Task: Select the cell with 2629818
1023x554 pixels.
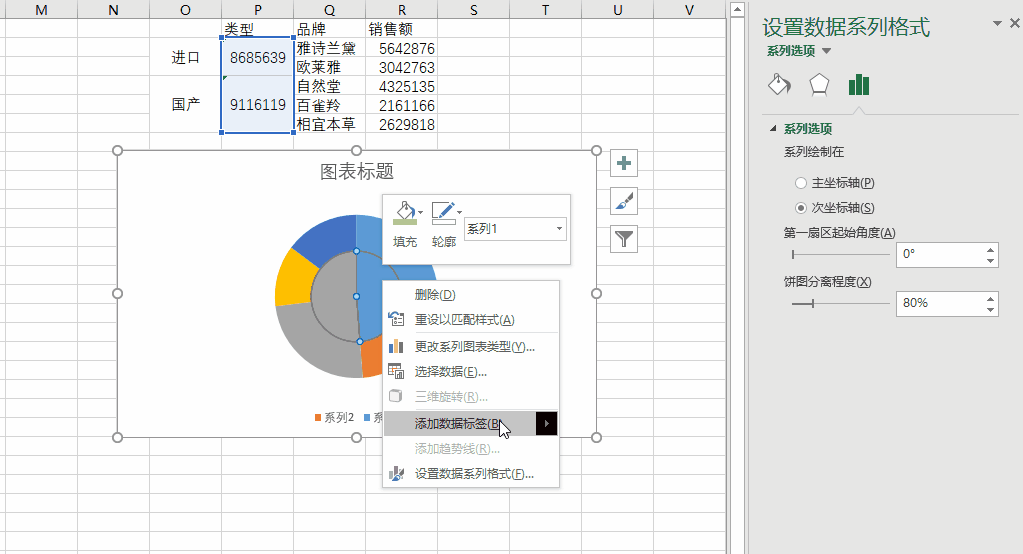Action: 402,124
